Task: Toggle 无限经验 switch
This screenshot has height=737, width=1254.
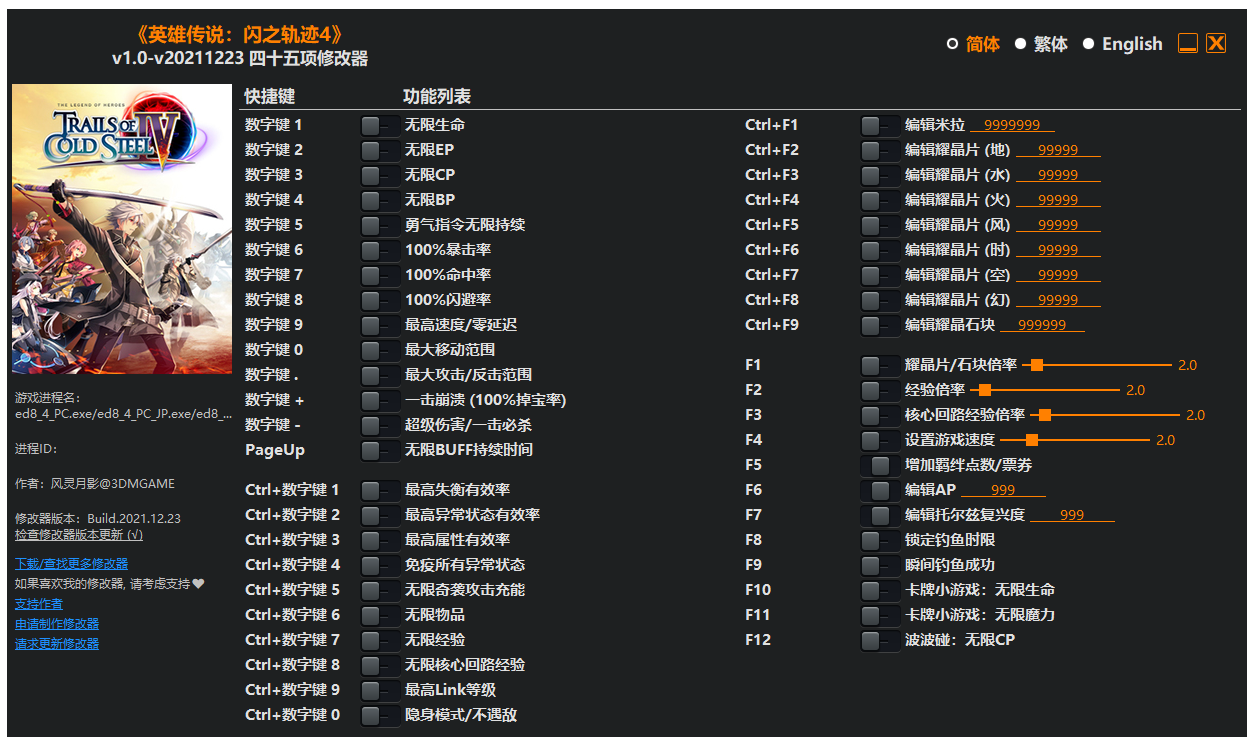Action: [x=380, y=640]
